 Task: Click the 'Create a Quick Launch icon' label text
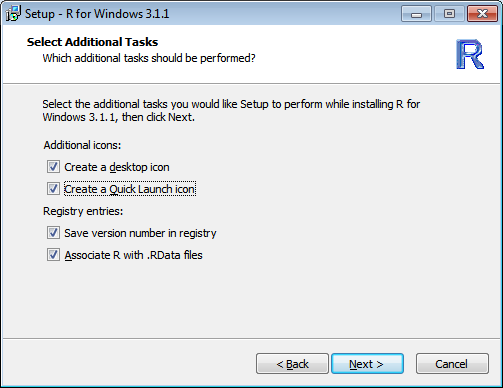[x=130, y=189]
